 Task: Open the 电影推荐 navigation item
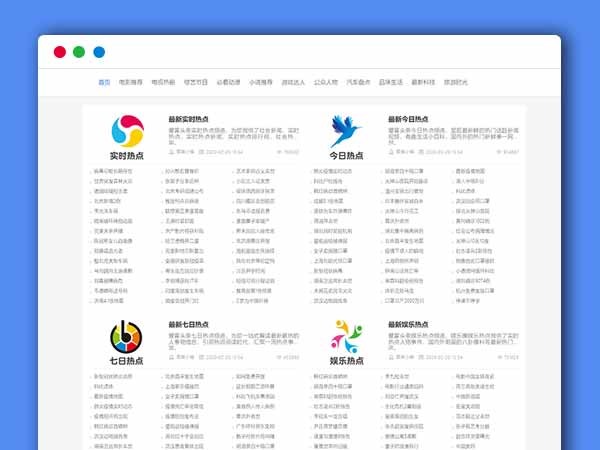130,82
